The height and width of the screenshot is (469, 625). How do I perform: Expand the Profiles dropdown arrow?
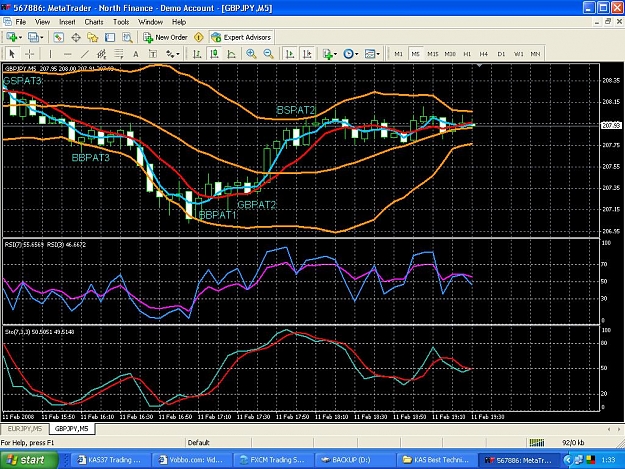42,37
